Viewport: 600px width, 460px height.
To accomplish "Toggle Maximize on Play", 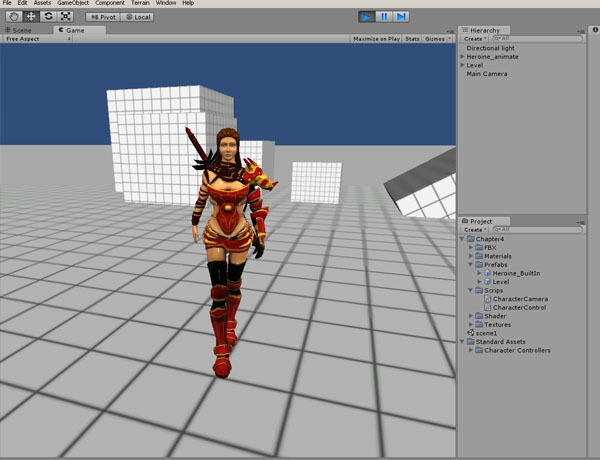I will click(x=375, y=38).
